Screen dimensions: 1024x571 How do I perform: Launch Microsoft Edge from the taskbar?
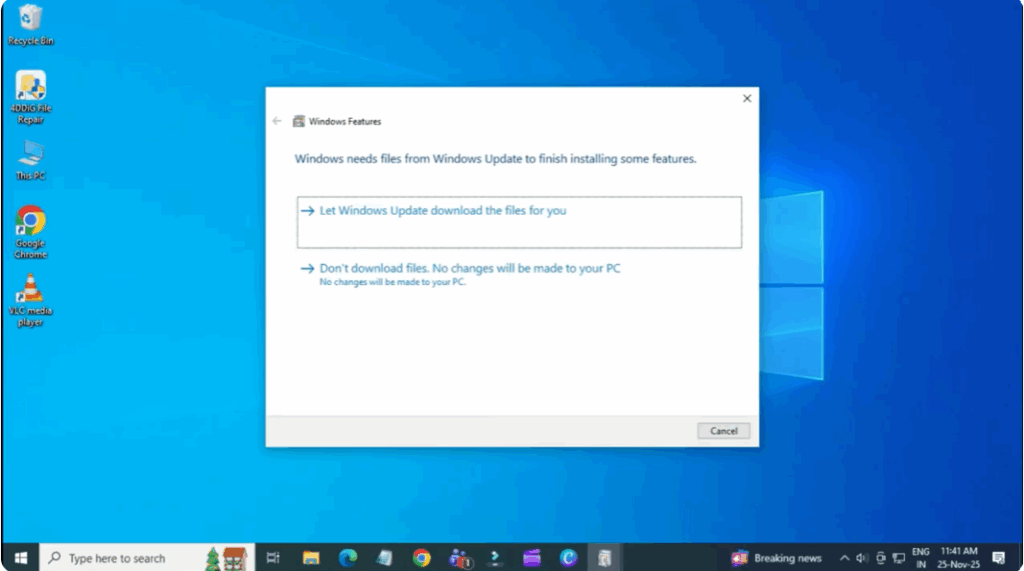(347, 558)
